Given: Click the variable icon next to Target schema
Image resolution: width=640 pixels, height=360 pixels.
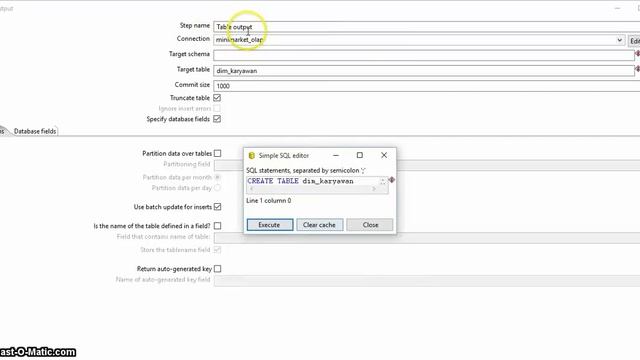Looking at the screenshot, I should (x=637, y=54).
